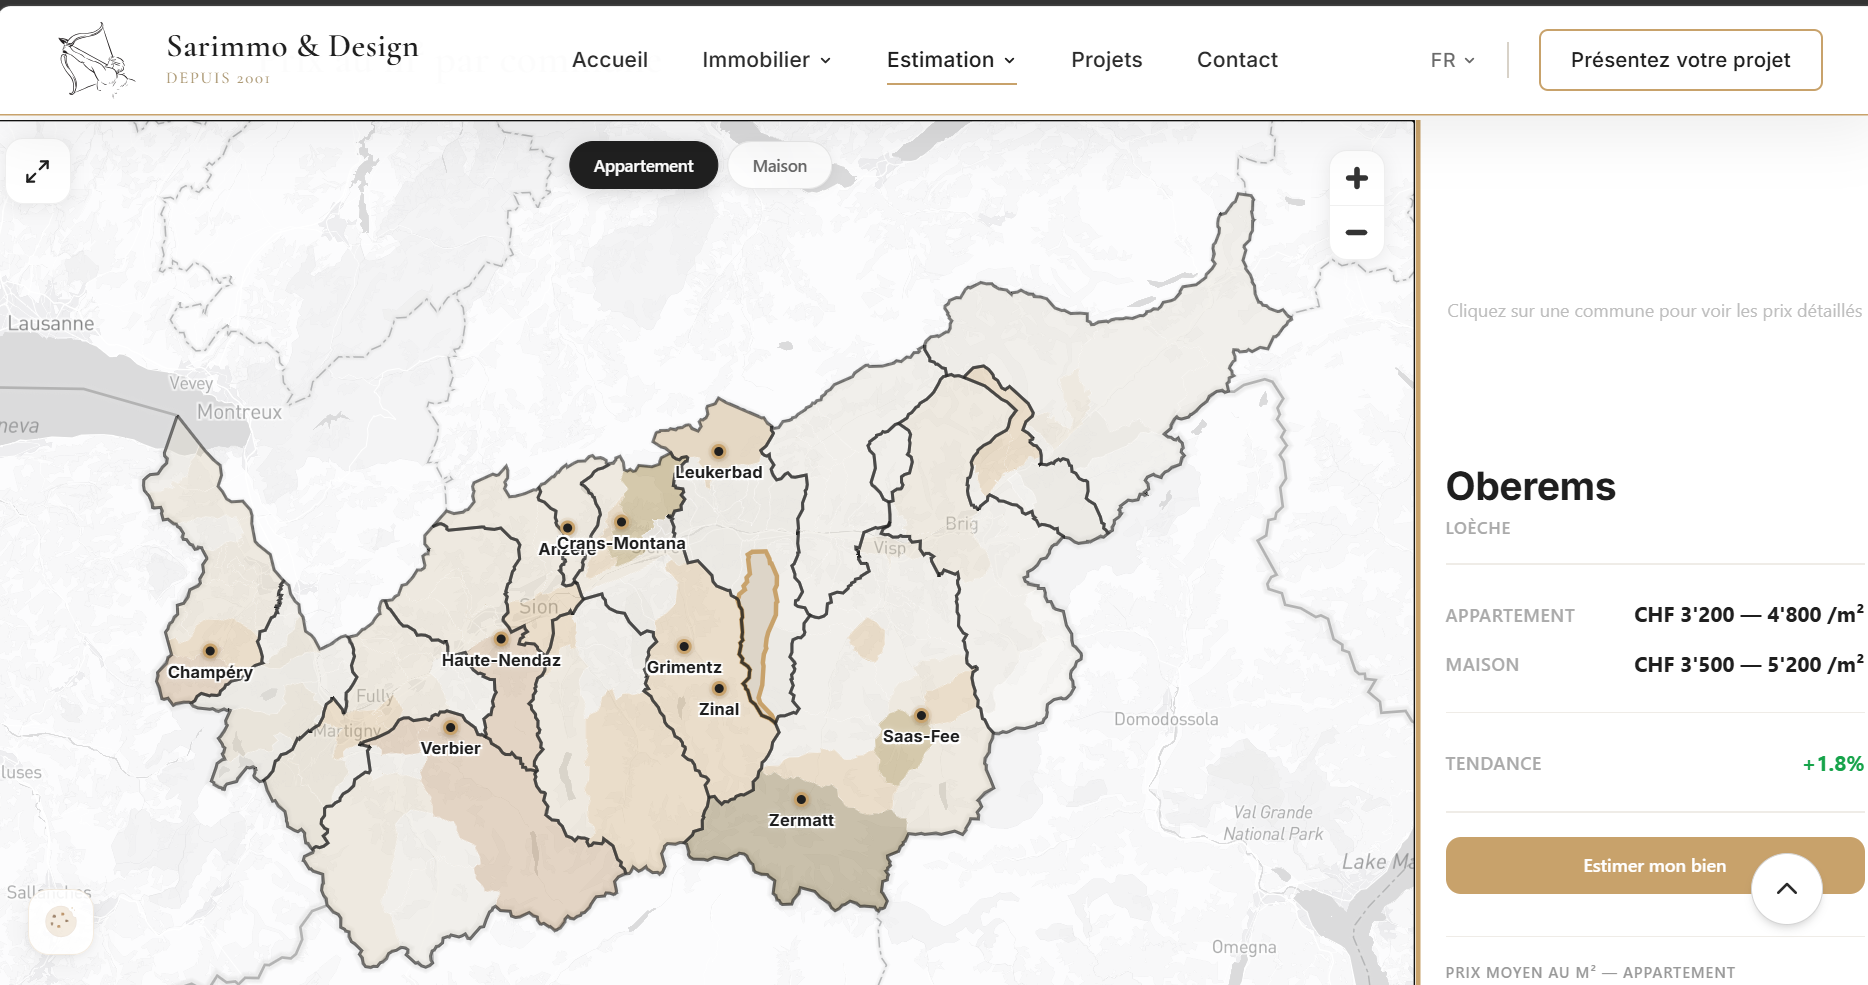Open the cookie preferences icon
Screen dimensions: 1868x985
click(x=61, y=921)
